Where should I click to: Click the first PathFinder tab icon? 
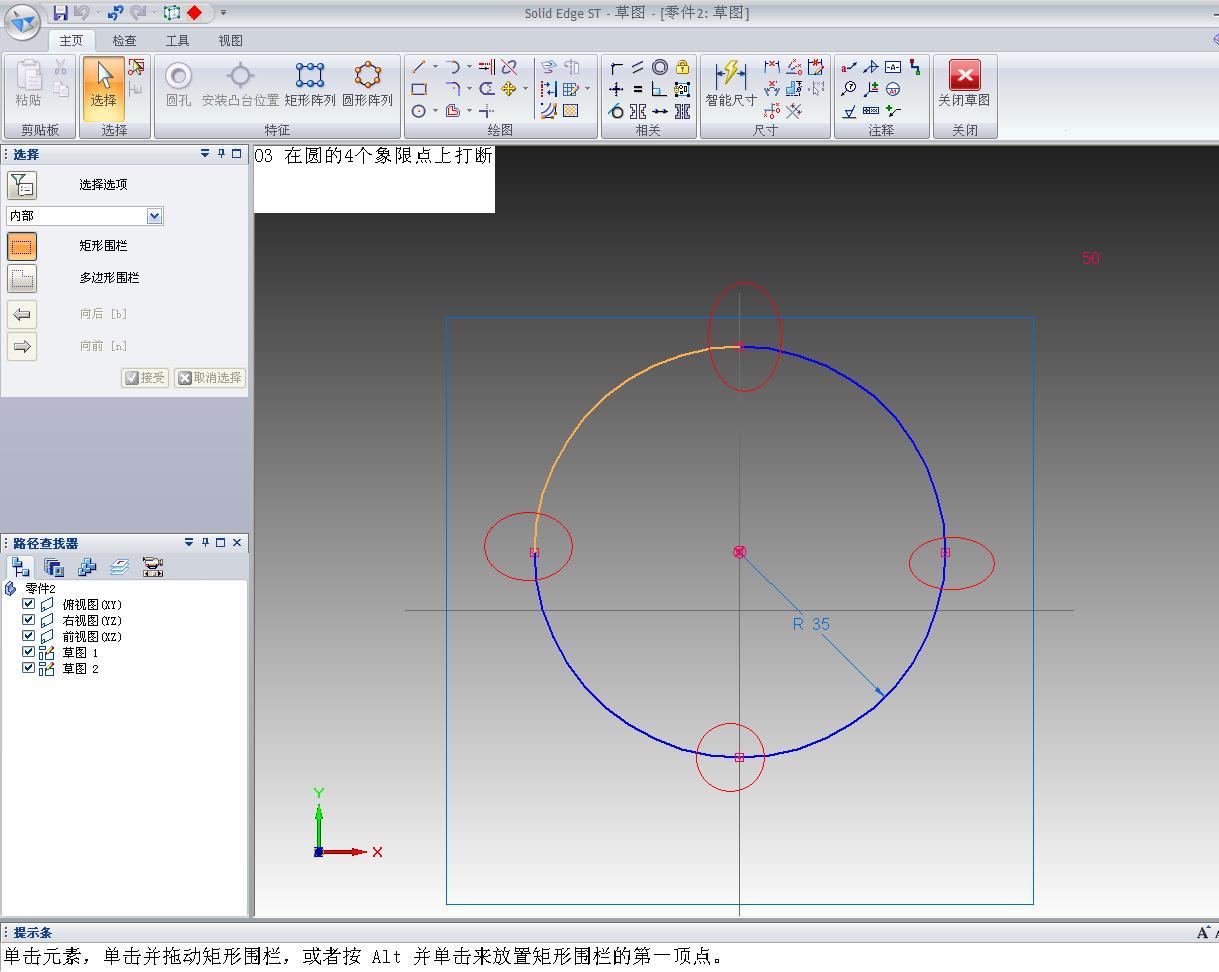click(x=21, y=567)
